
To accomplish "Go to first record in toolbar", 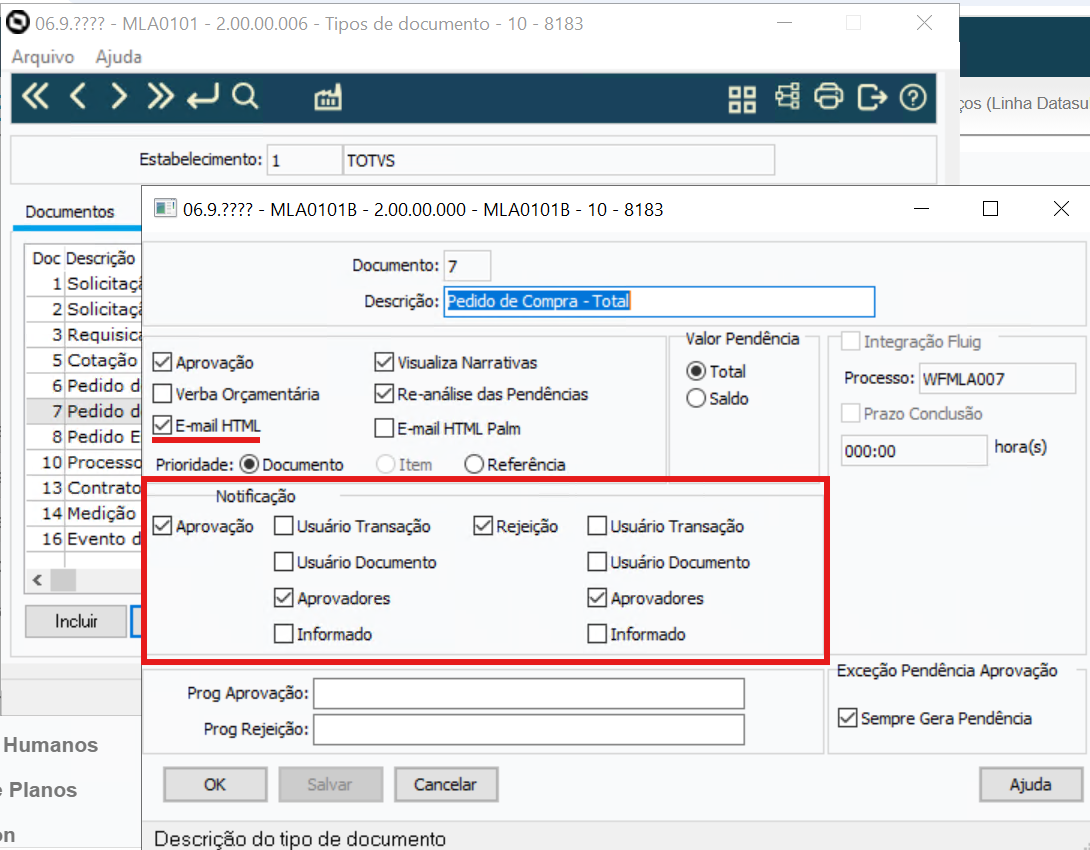I will [x=35, y=97].
